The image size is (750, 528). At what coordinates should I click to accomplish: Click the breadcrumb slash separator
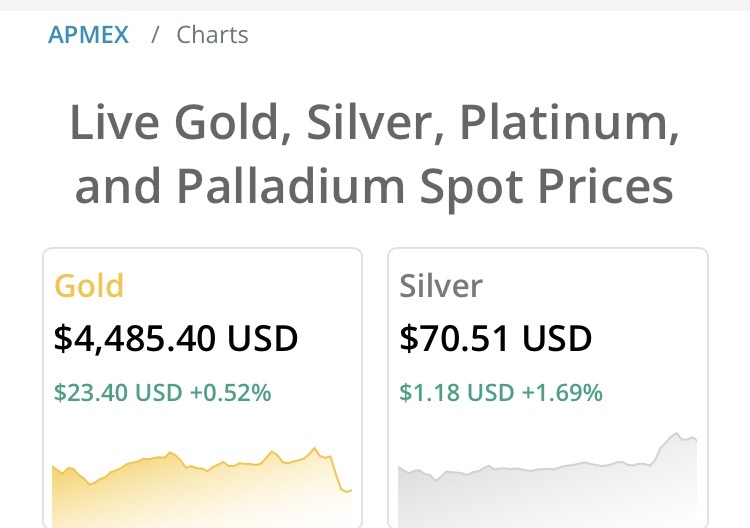pos(155,35)
